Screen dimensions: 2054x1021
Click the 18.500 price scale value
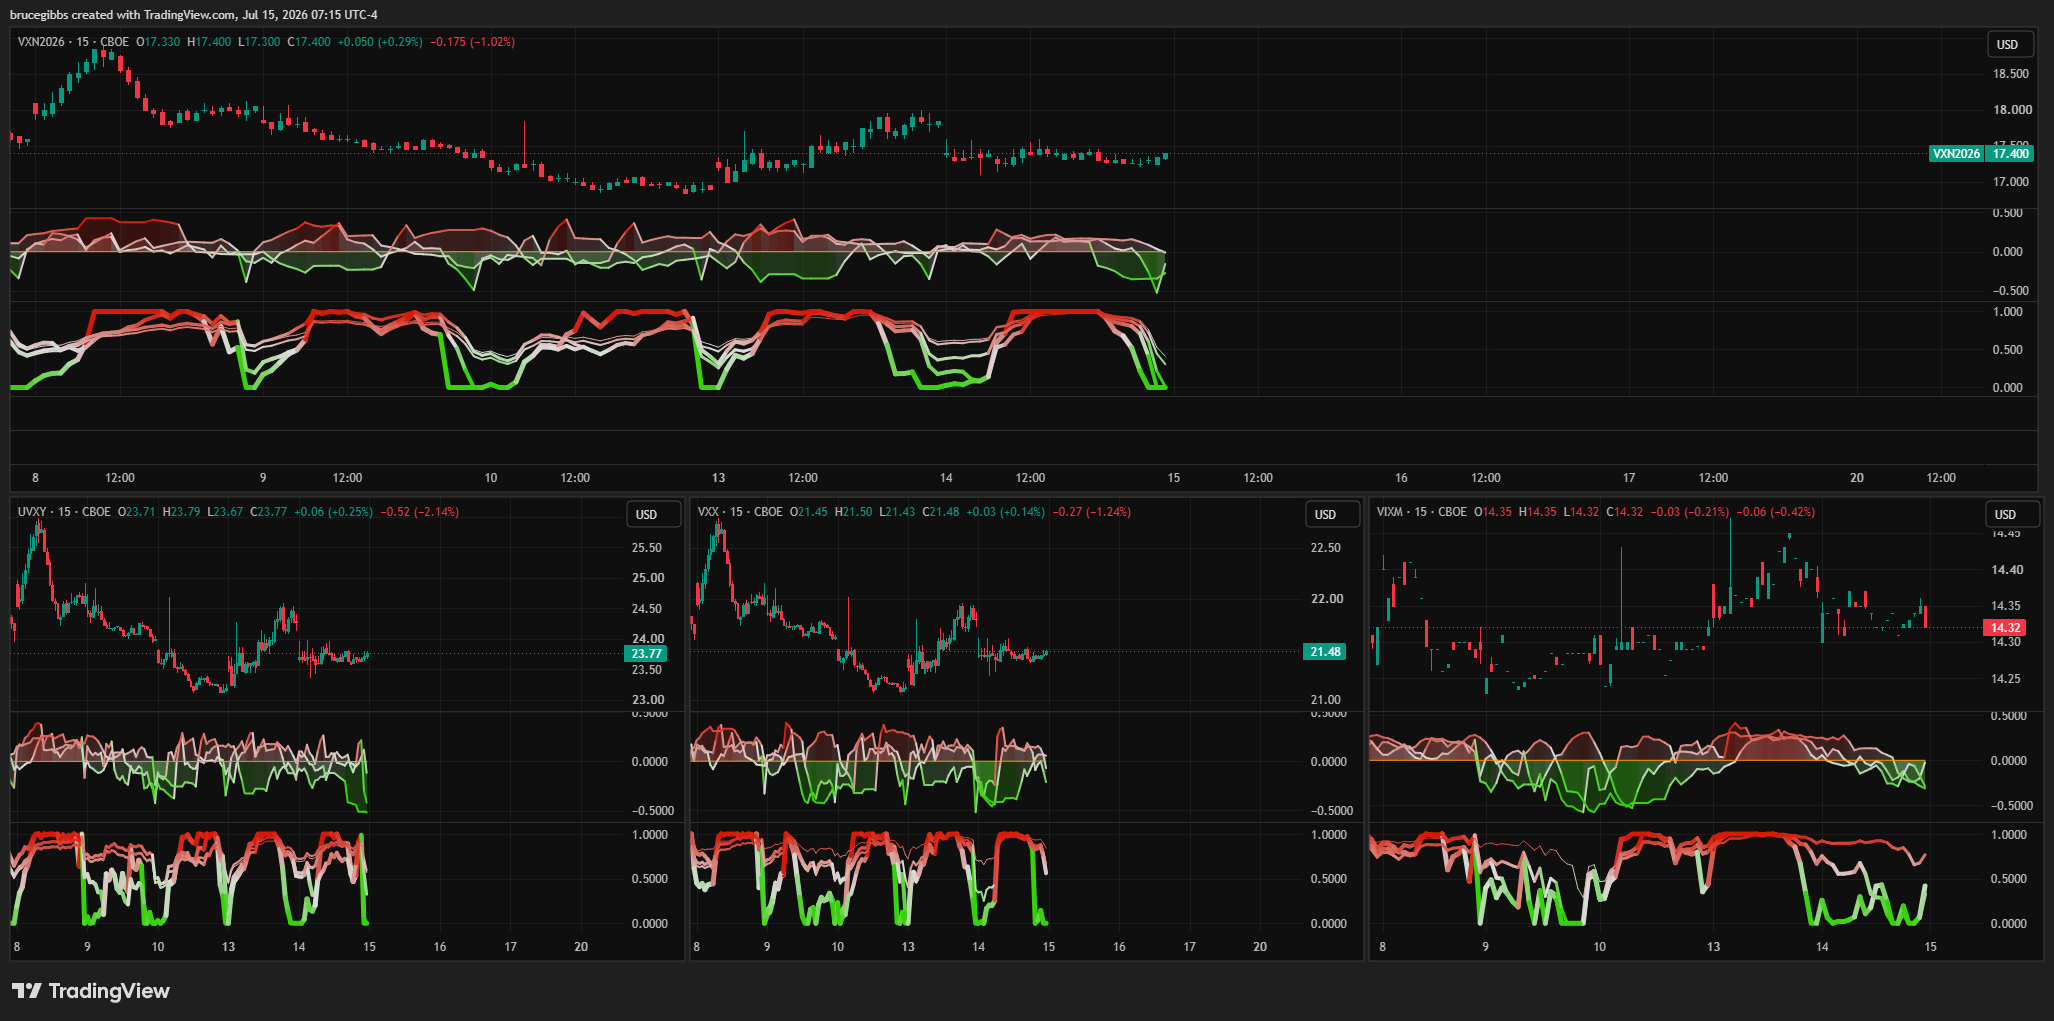coord(2011,74)
